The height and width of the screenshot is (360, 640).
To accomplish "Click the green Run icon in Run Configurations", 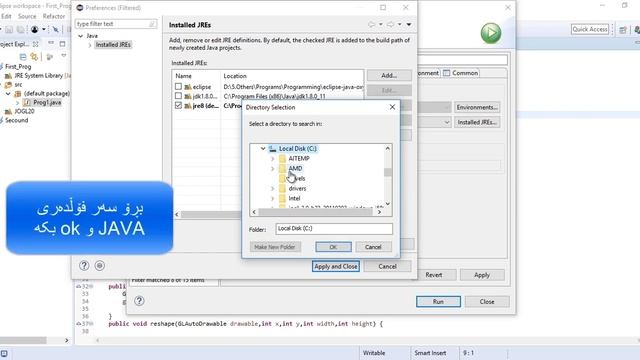I will [x=491, y=33].
